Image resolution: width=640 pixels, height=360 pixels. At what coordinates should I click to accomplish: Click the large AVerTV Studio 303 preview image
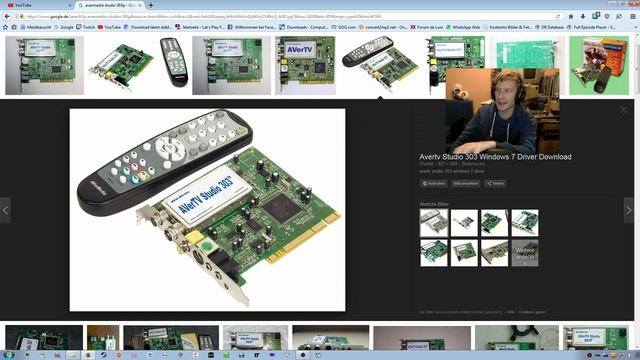tap(207, 210)
